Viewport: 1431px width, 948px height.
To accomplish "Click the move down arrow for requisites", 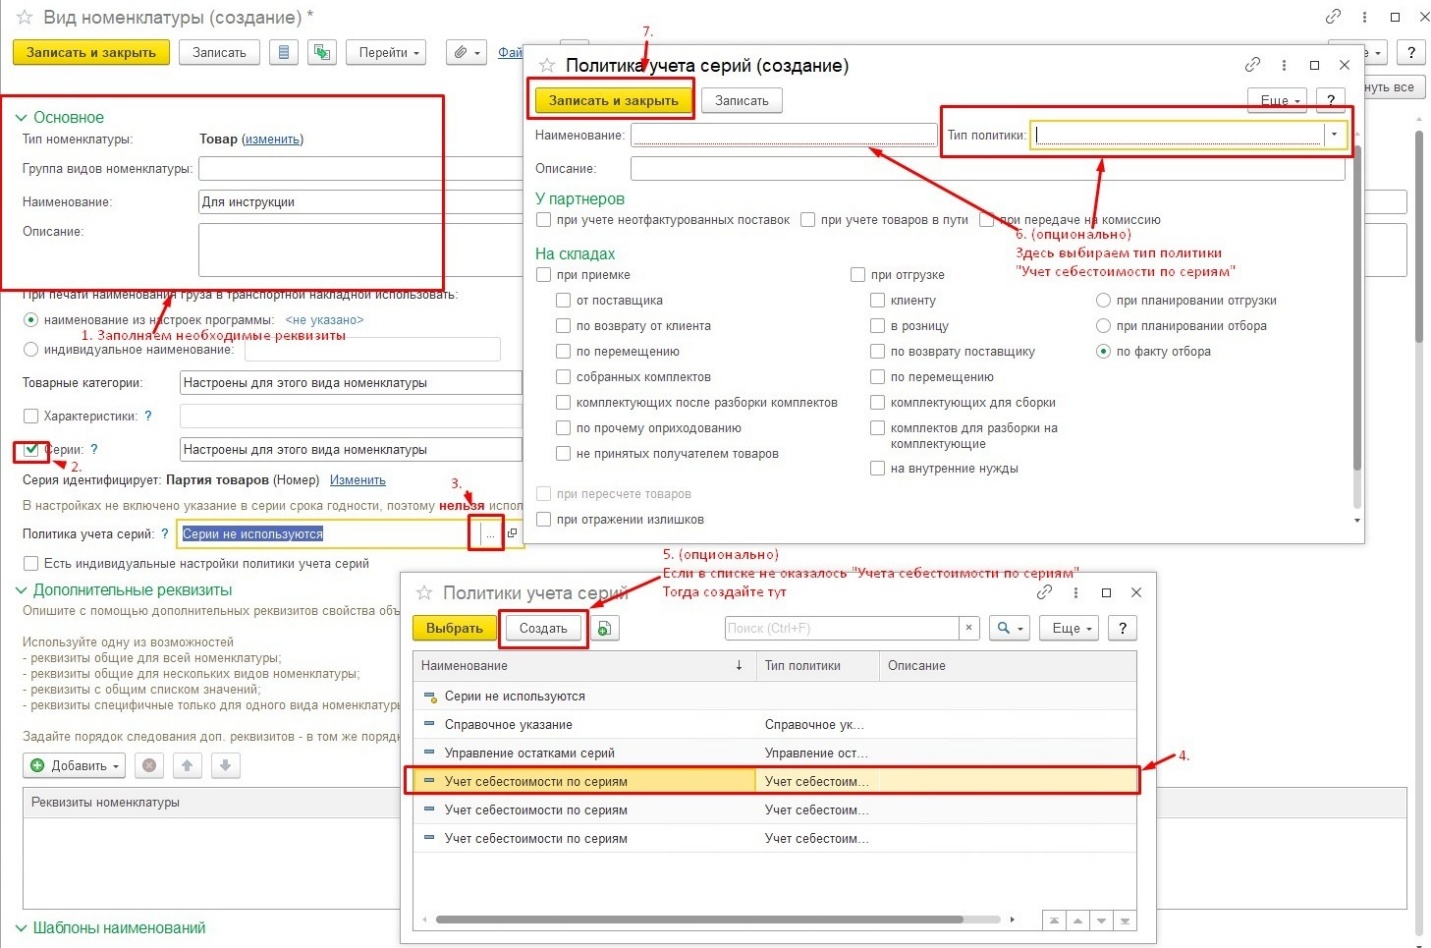I will pyautogui.click(x=225, y=766).
